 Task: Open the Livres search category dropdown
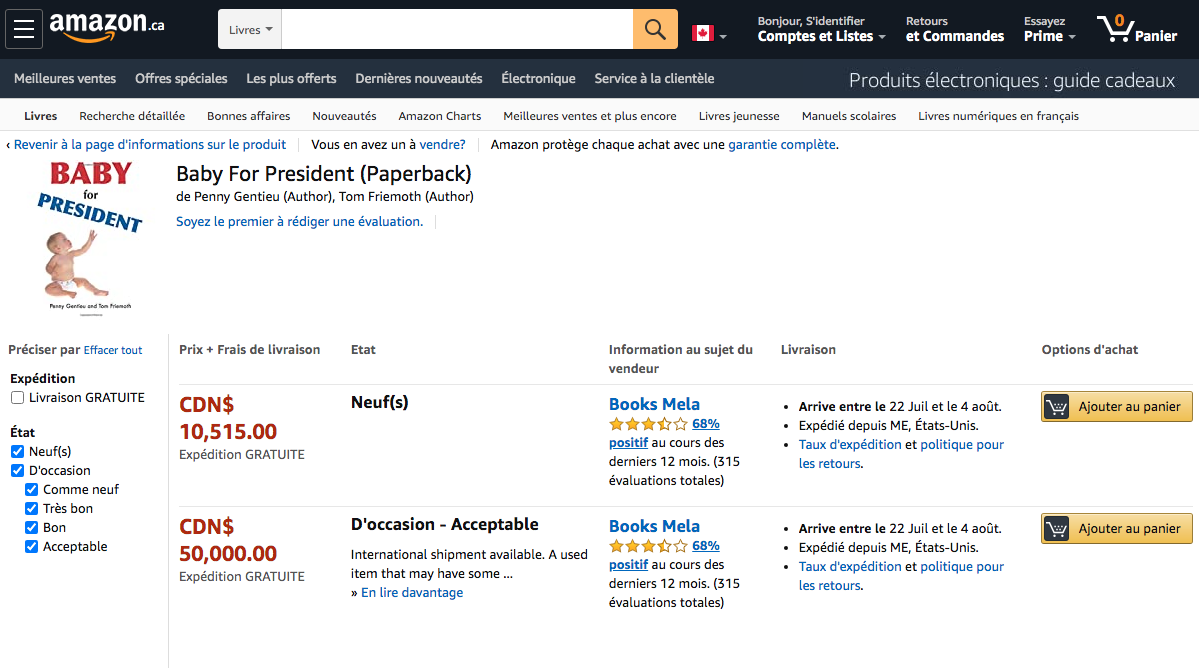tap(250, 30)
